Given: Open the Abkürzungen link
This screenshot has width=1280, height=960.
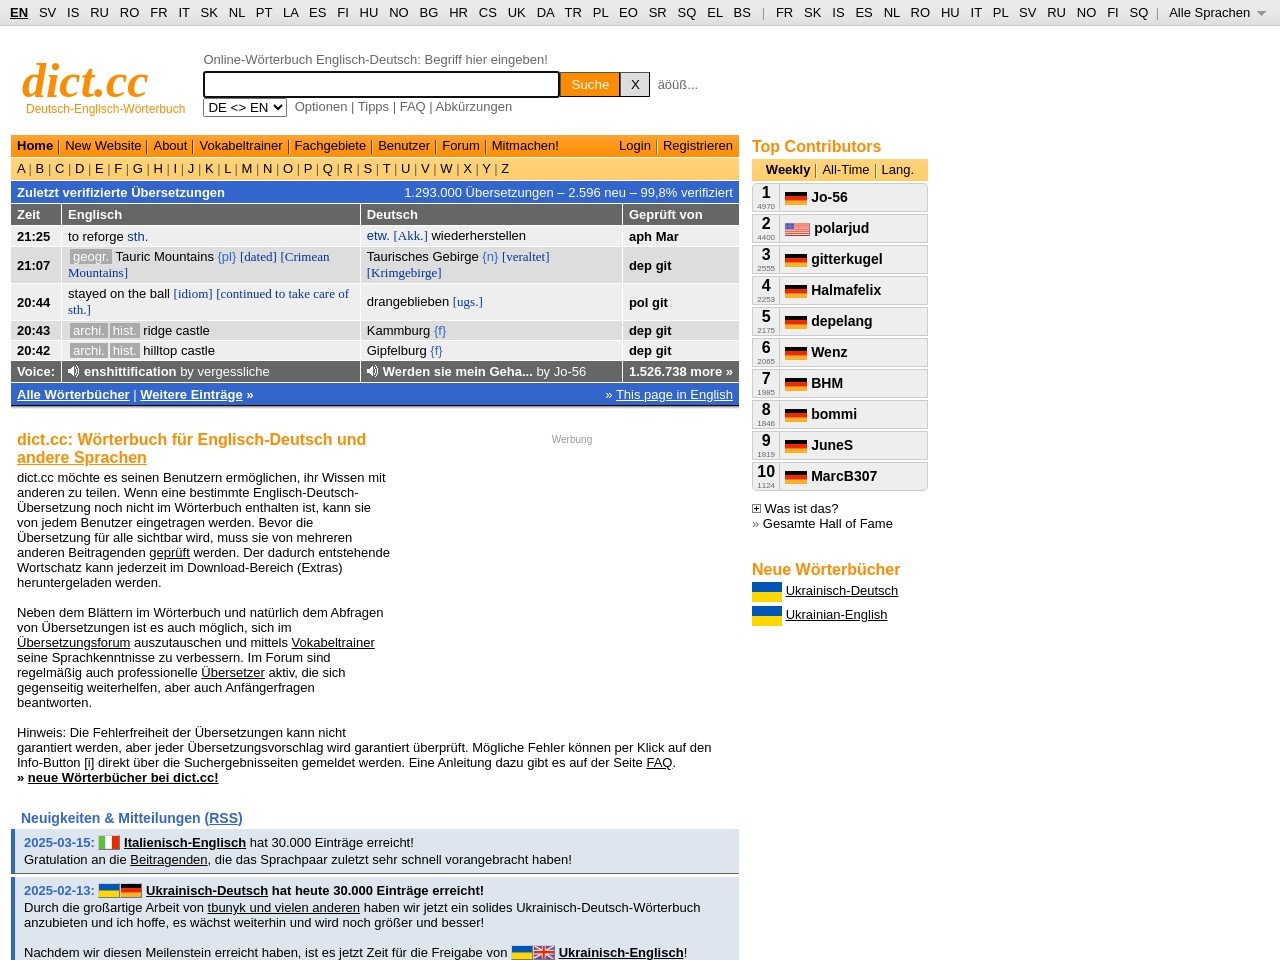Looking at the screenshot, I should click(x=474, y=107).
